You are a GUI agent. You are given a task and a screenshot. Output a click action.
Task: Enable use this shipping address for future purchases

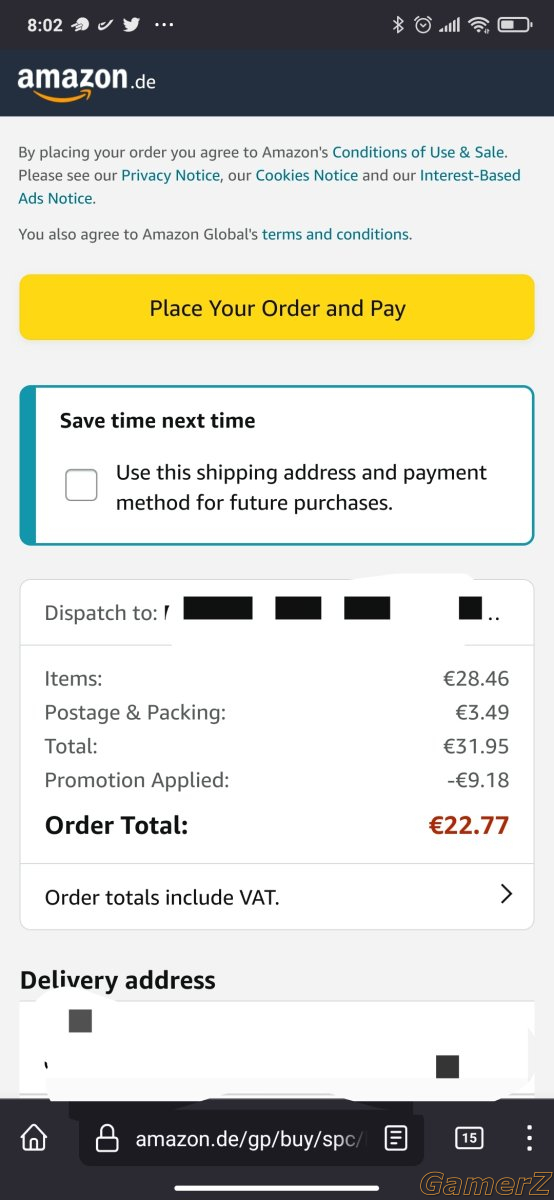coord(81,485)
